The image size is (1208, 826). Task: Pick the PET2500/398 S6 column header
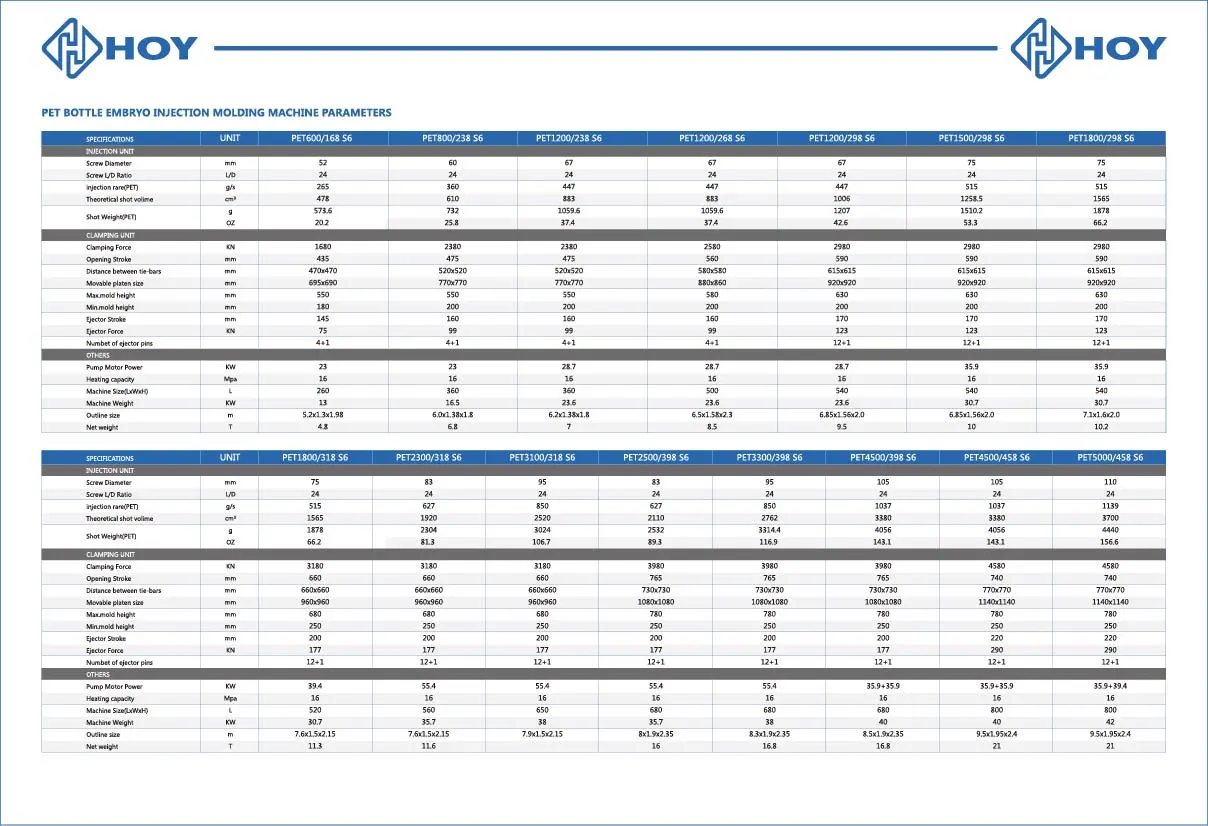(656, 457)
